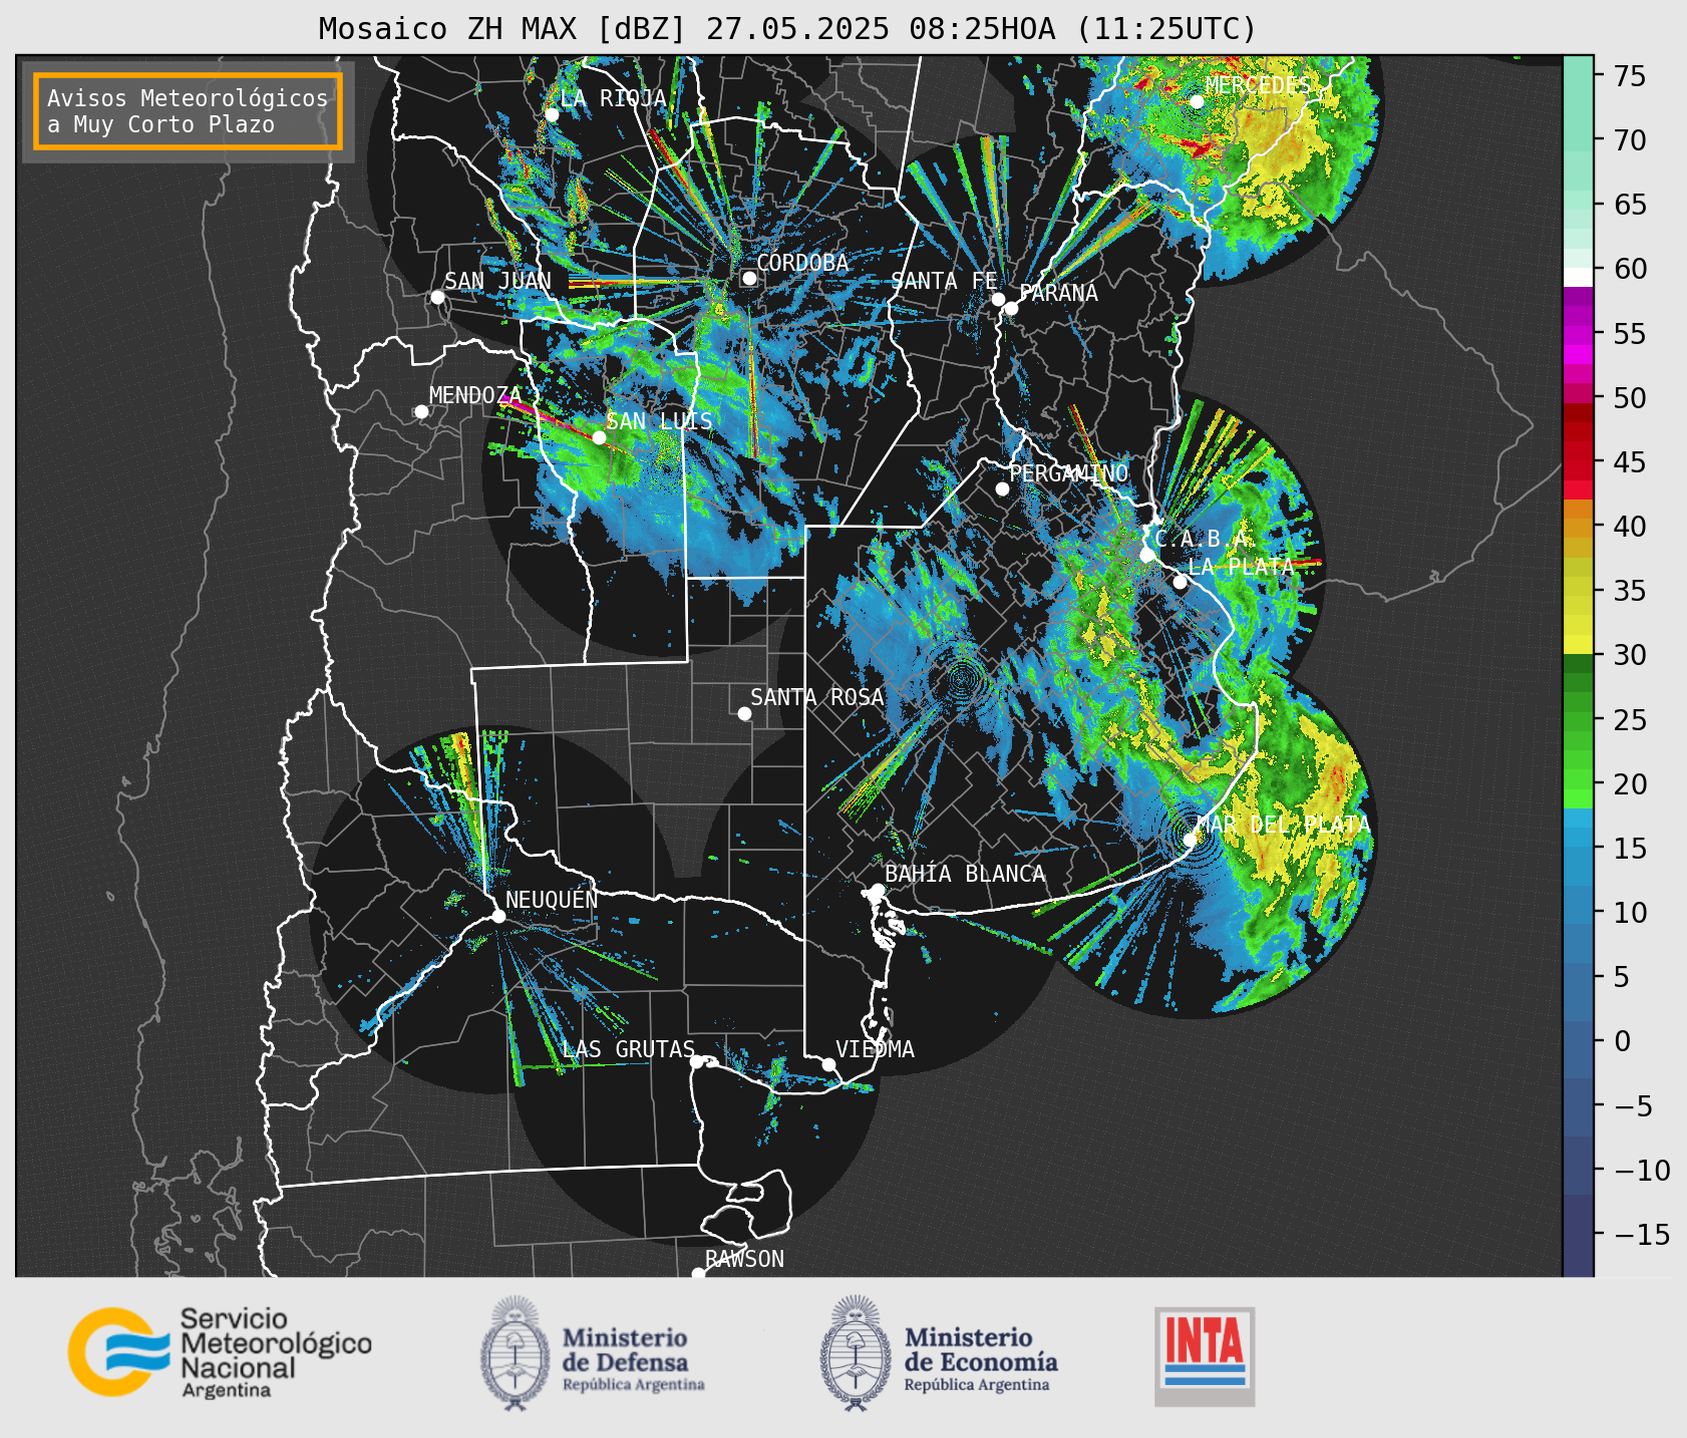Viewport: 1687px width, 1438px height.
Task: Click the Avisos Meteorológicos a Muy Corto Plazo box
Action: 188,111
